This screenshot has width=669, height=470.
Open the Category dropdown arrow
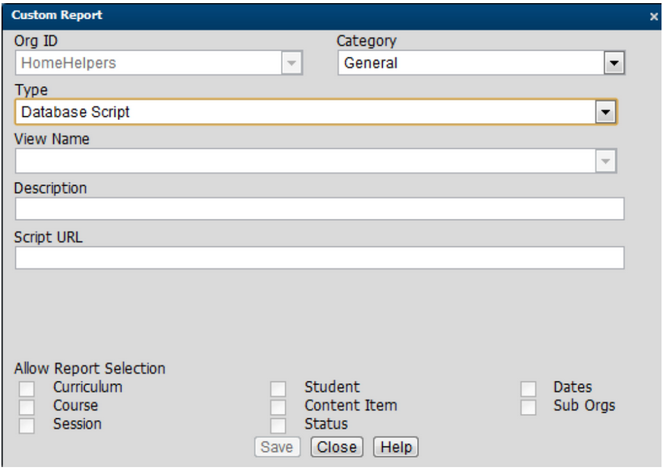pyautogui.click(x=614, y=64)
